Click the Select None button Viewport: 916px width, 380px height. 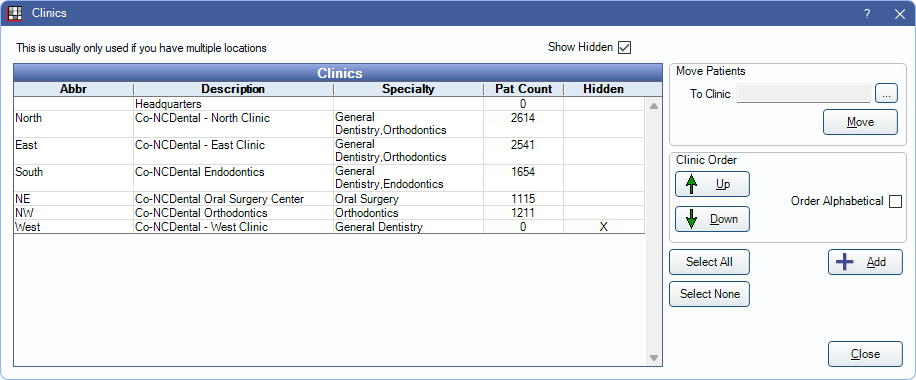[709, 294]
